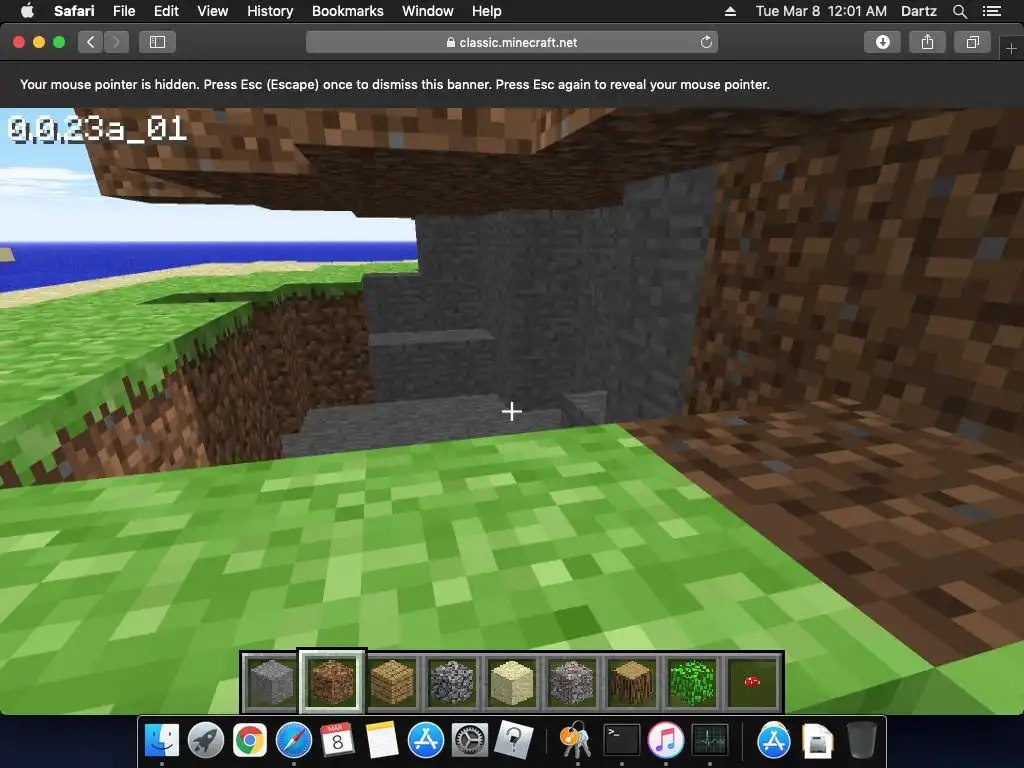Select the cobblestone block in hotbar
Screen dimensions: 1024x768
point(452,682)
